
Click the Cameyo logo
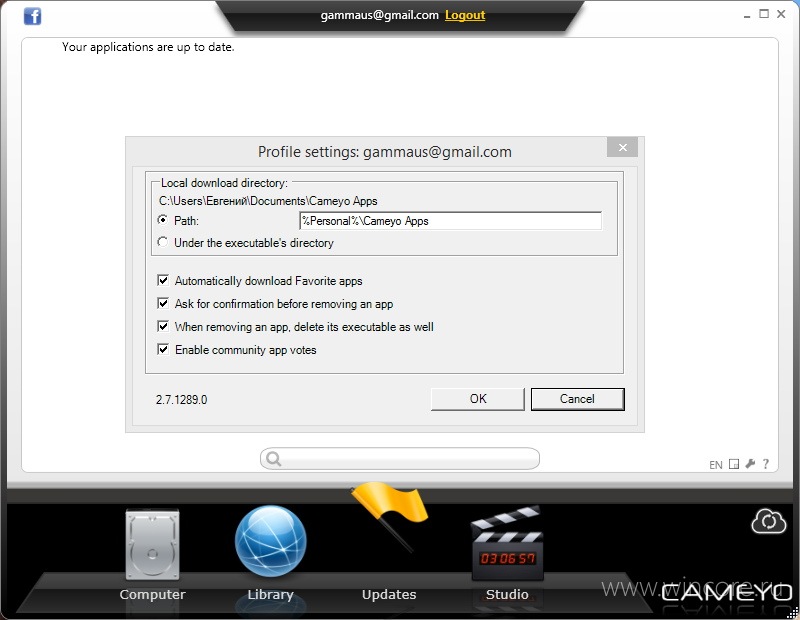click(x=728, y=592)
